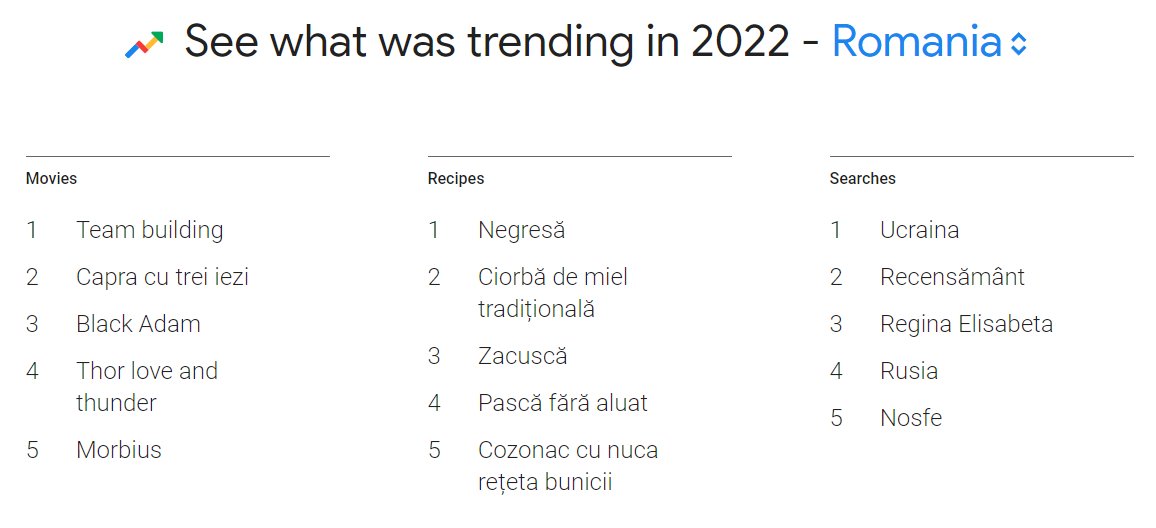
Task: Select the Negresă recipe
Action: 521,230
